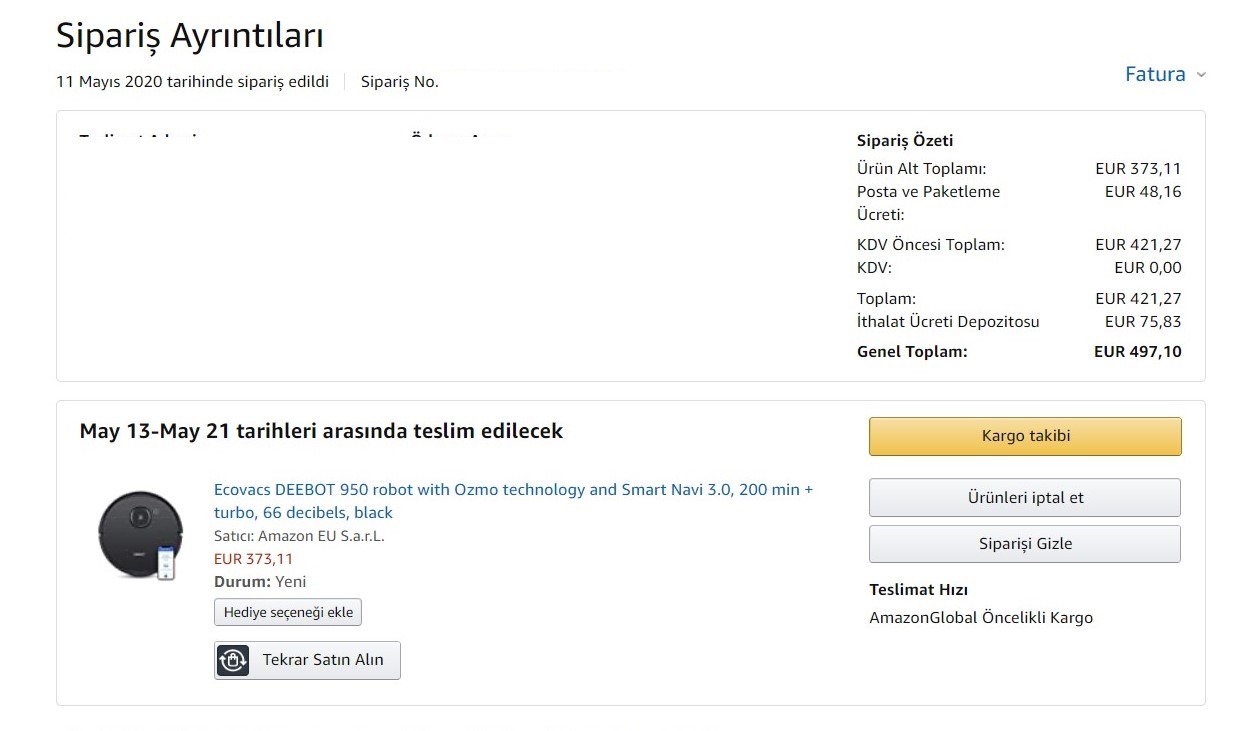Click the Sipariş No. label

tap(400, 82)
